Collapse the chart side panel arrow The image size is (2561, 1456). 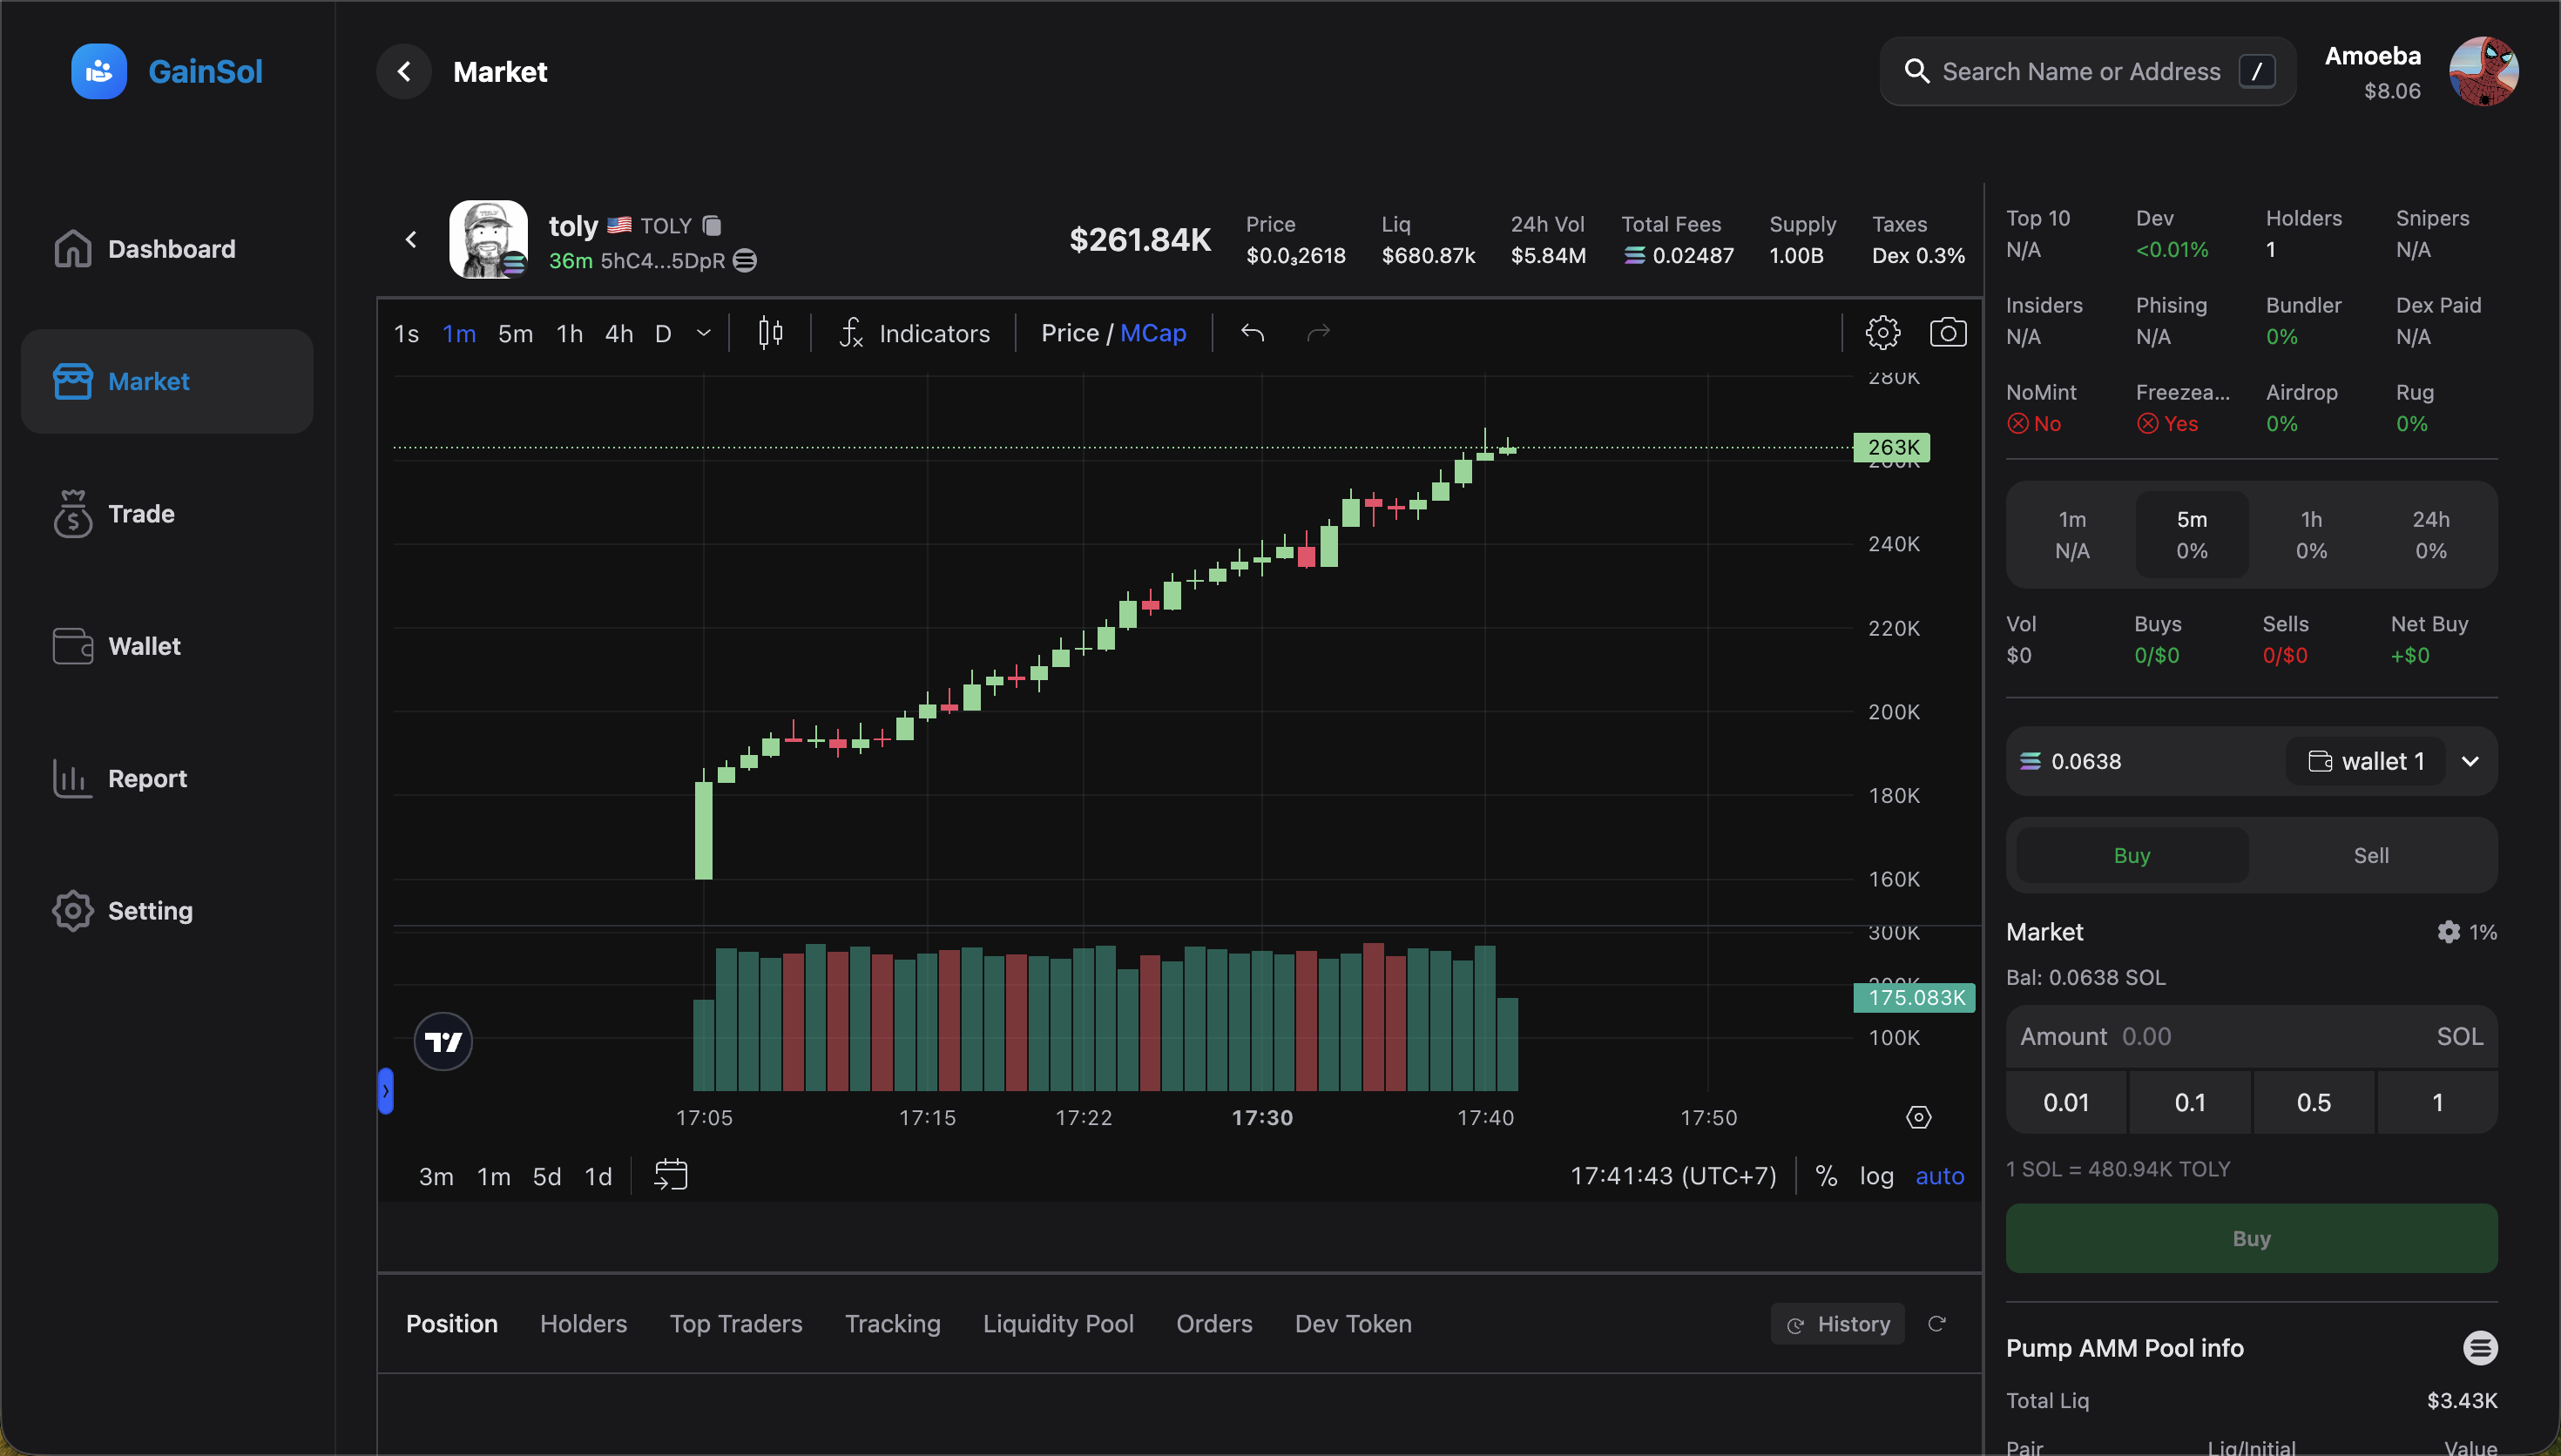pyautogui.click(x=387, y=1091)
